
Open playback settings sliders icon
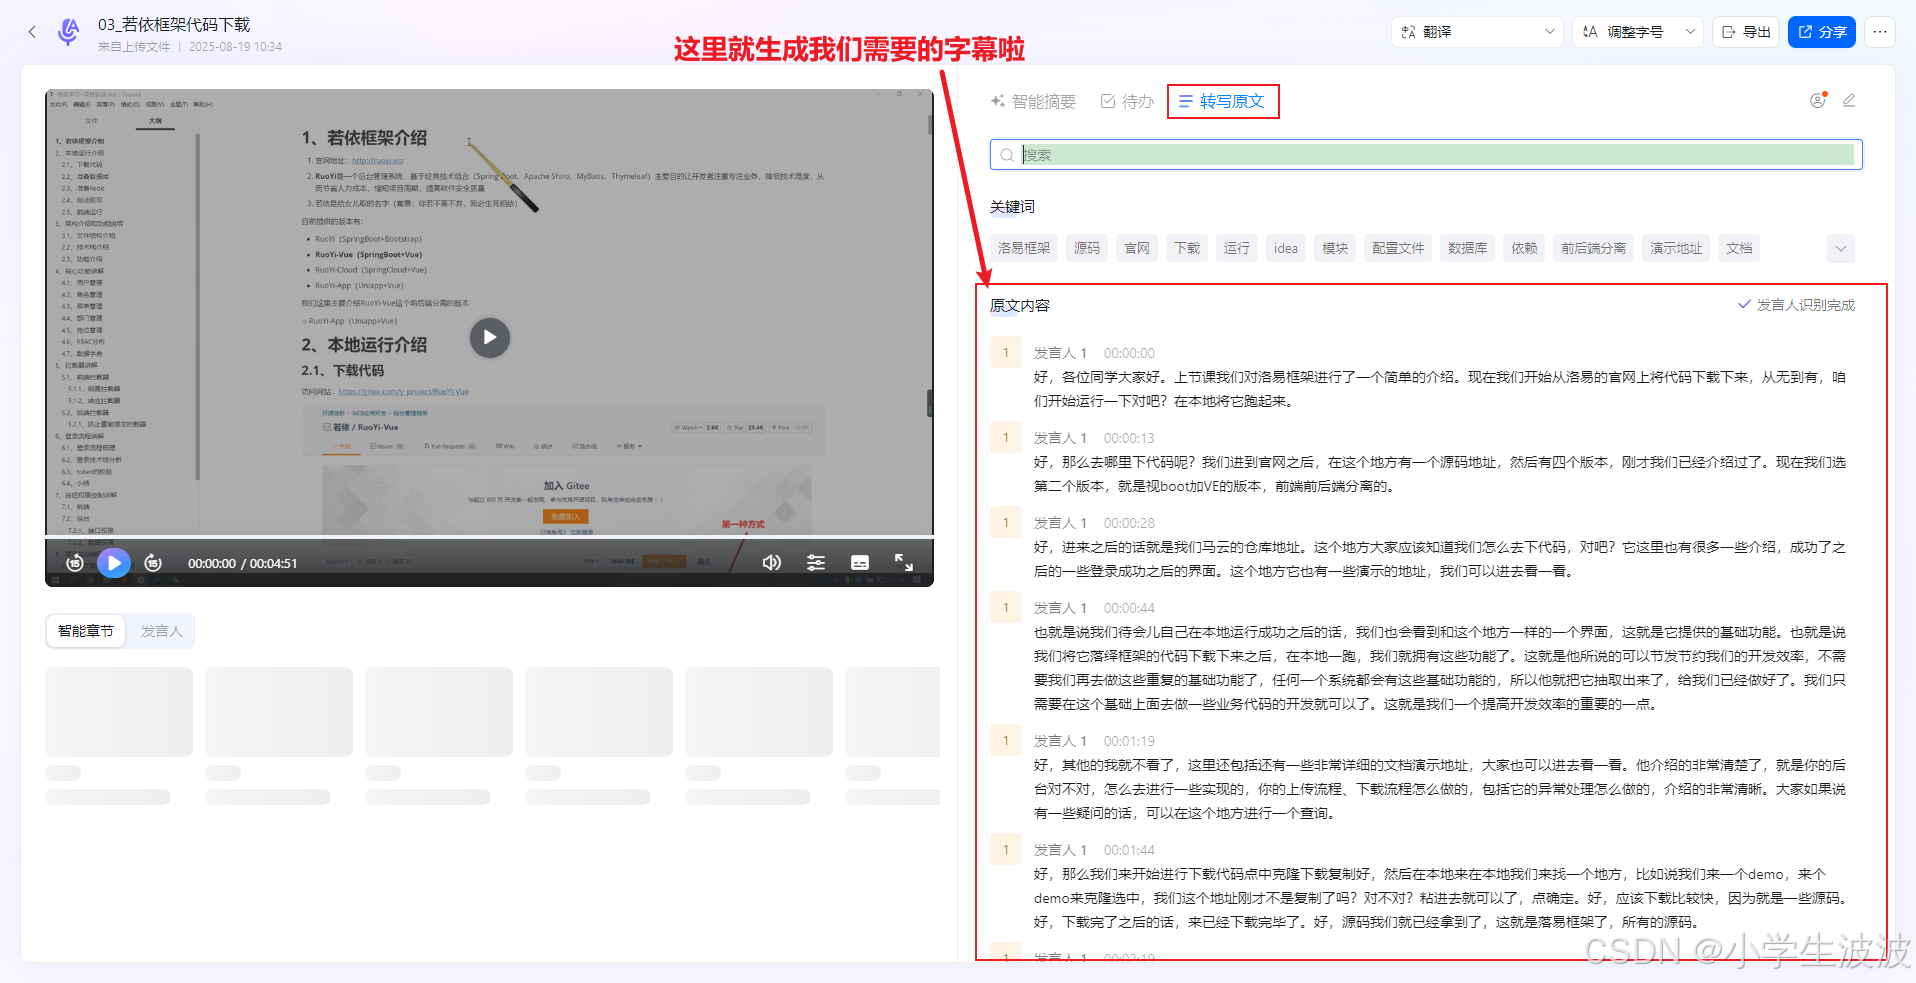816,563
